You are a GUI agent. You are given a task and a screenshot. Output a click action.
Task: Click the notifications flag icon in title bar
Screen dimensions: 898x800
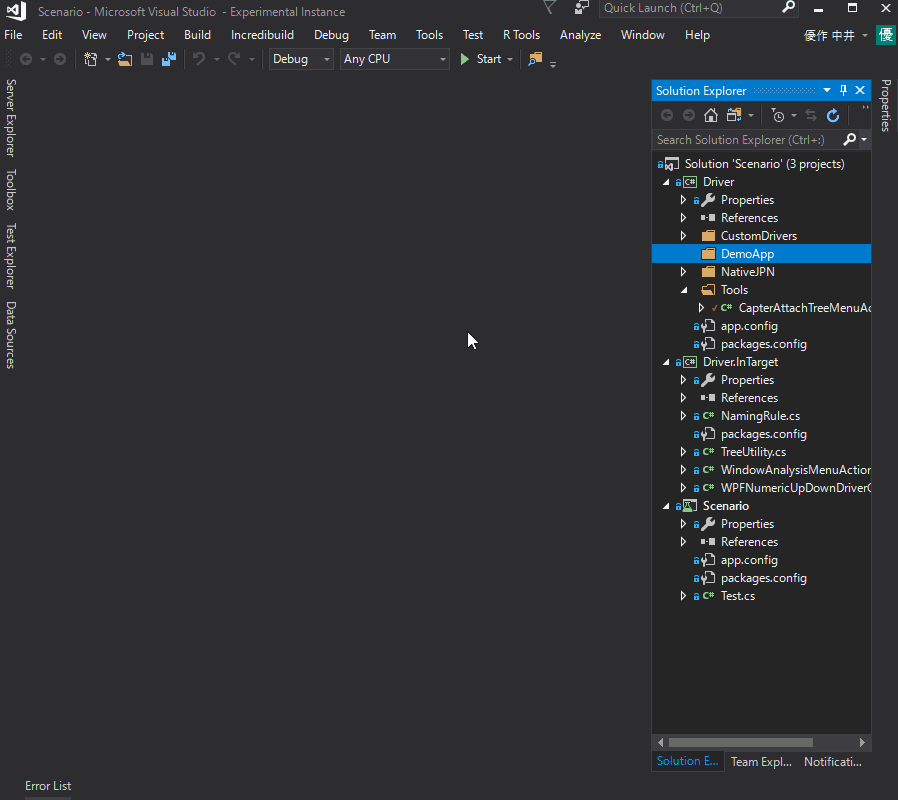(x=550, y=7)
